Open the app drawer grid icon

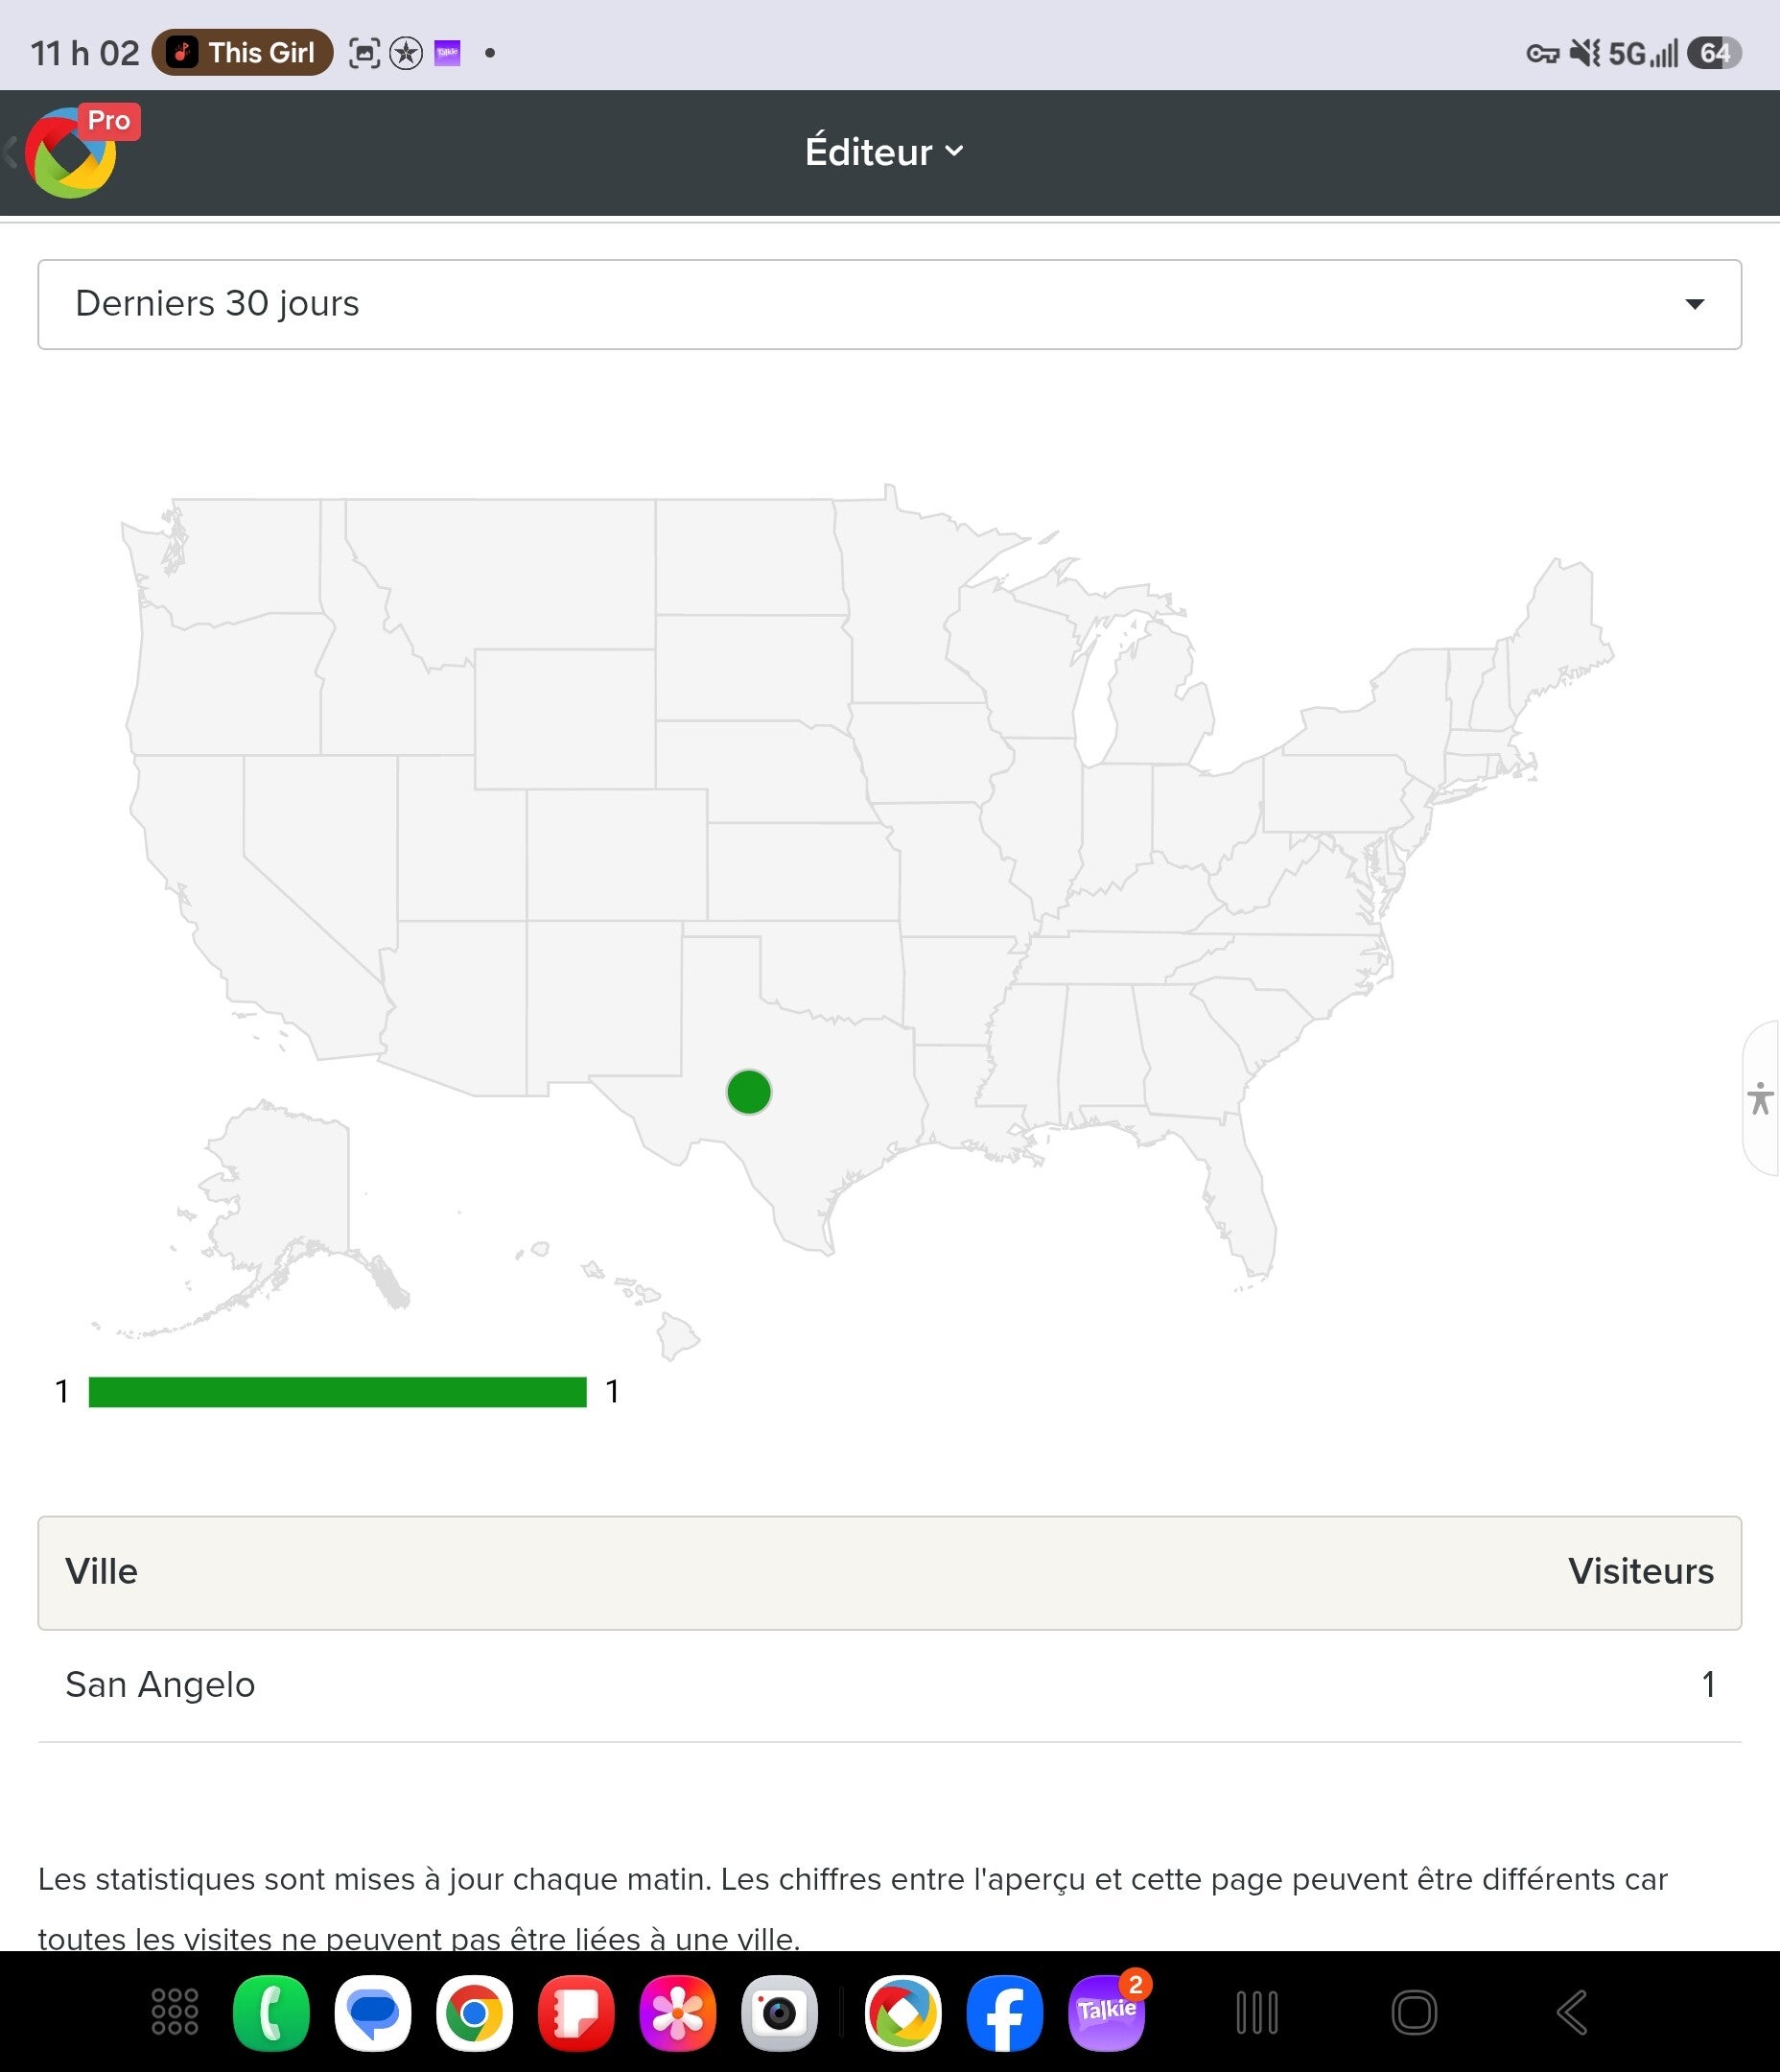175,2012
